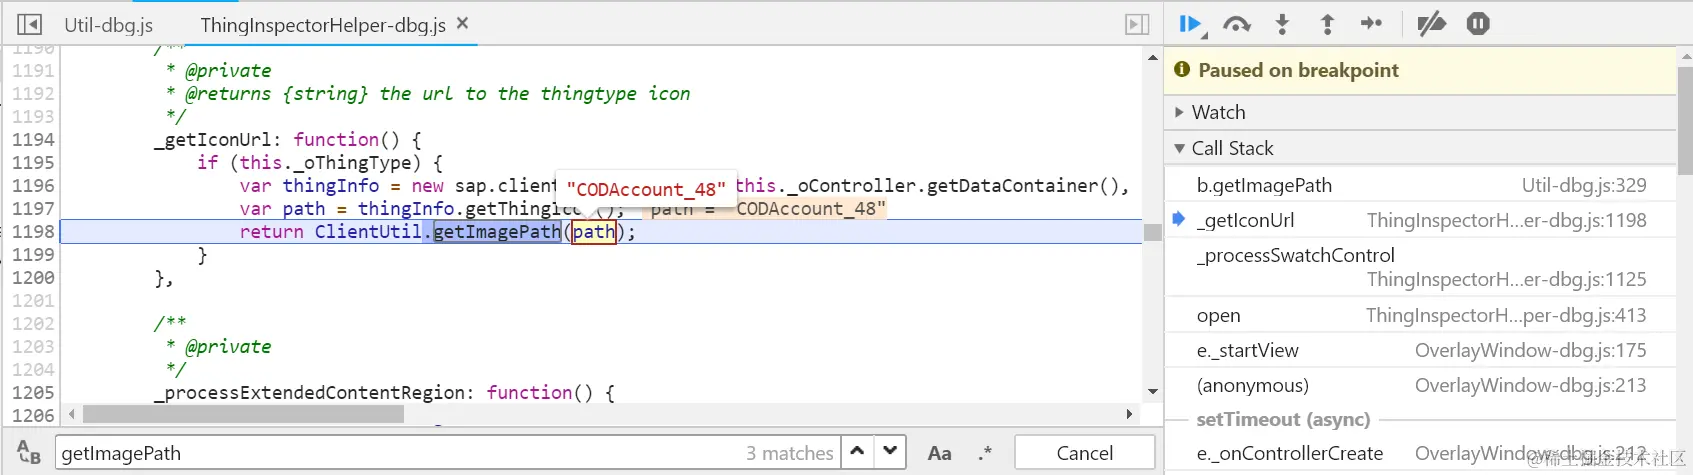Toggle the file navigator sidebar icon

click(30, 24)
